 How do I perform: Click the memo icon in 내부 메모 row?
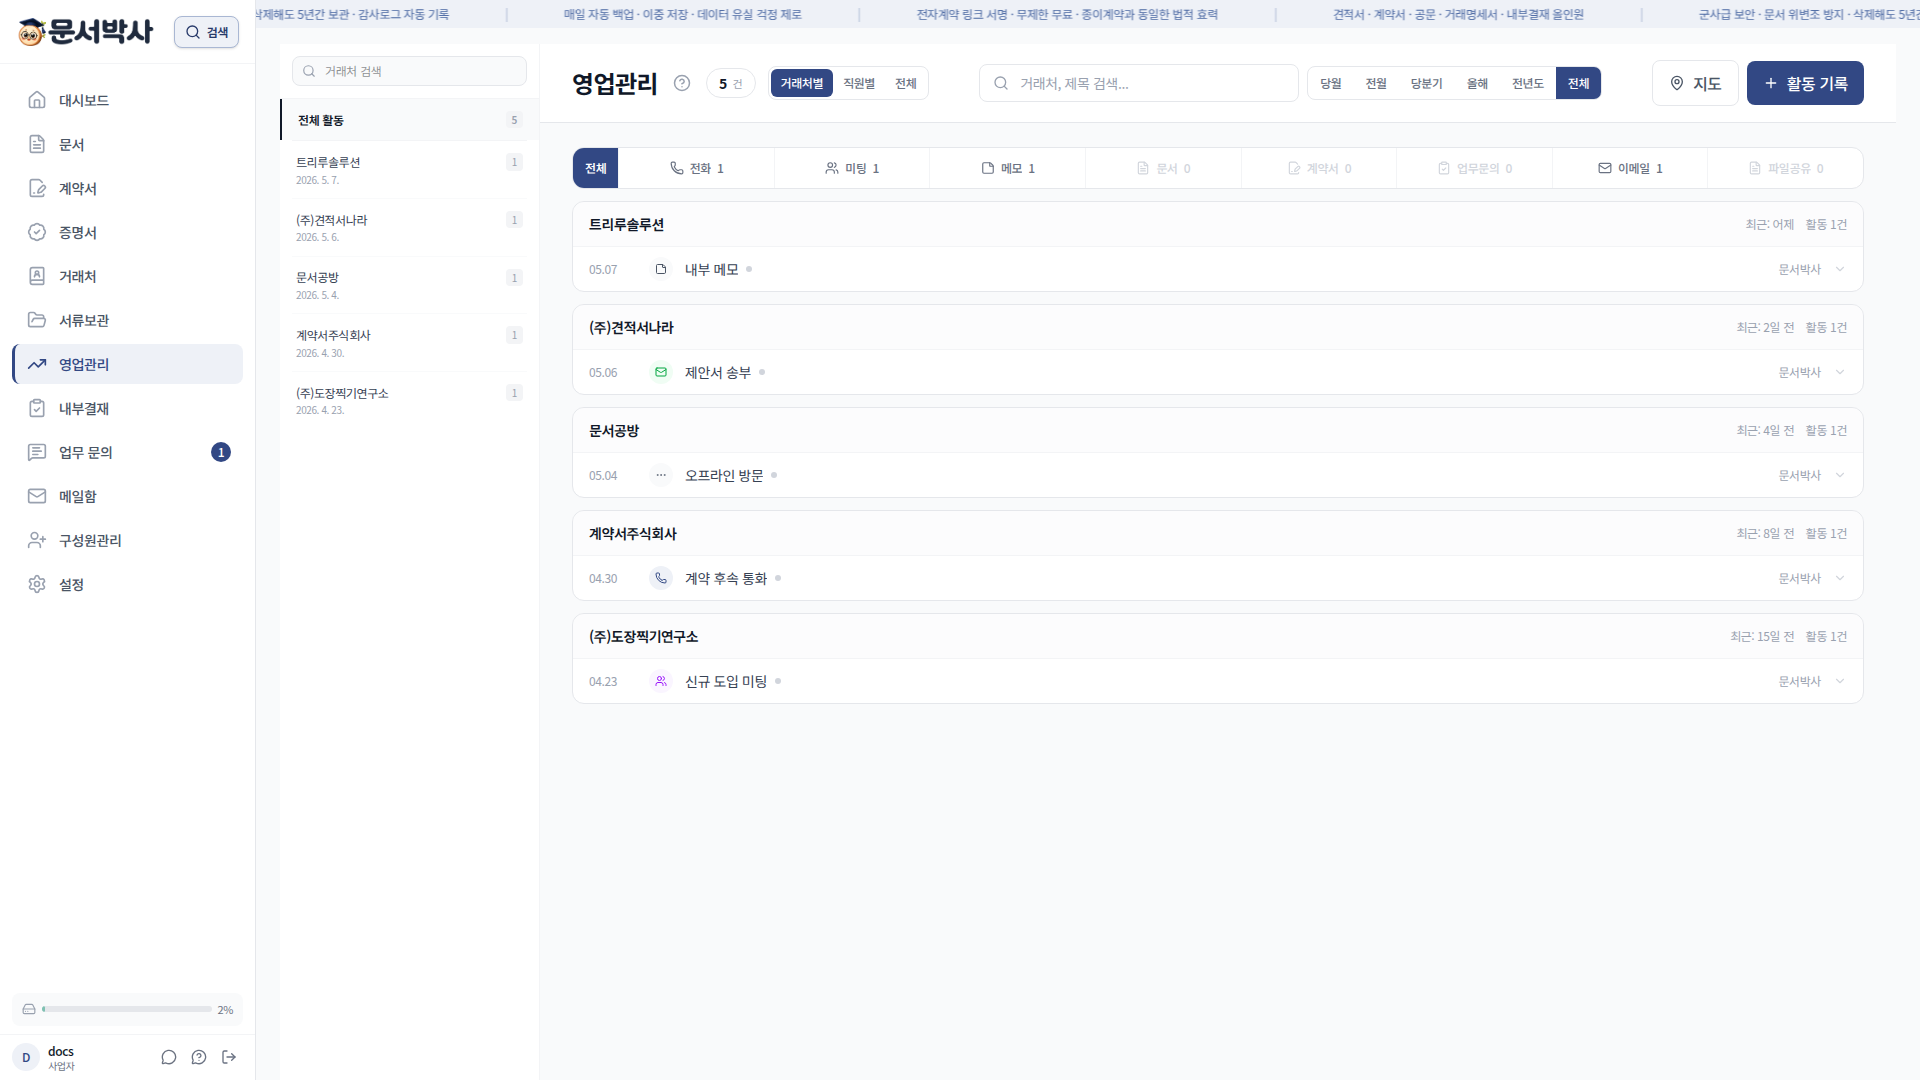point(661,269)
